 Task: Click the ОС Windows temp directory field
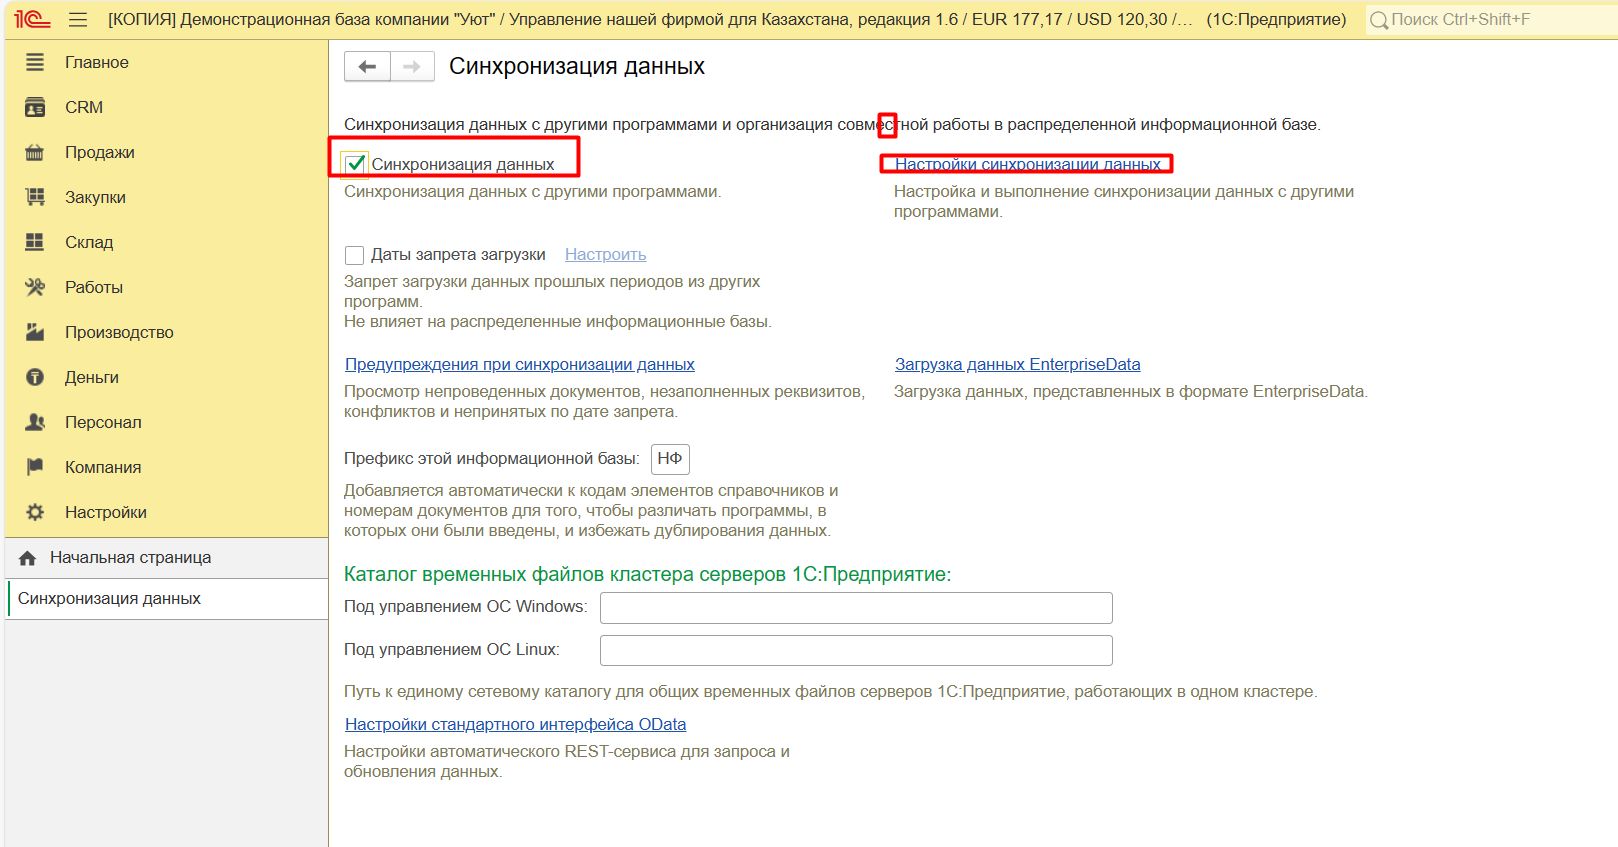pyautogui.click(x=856, y=608)
